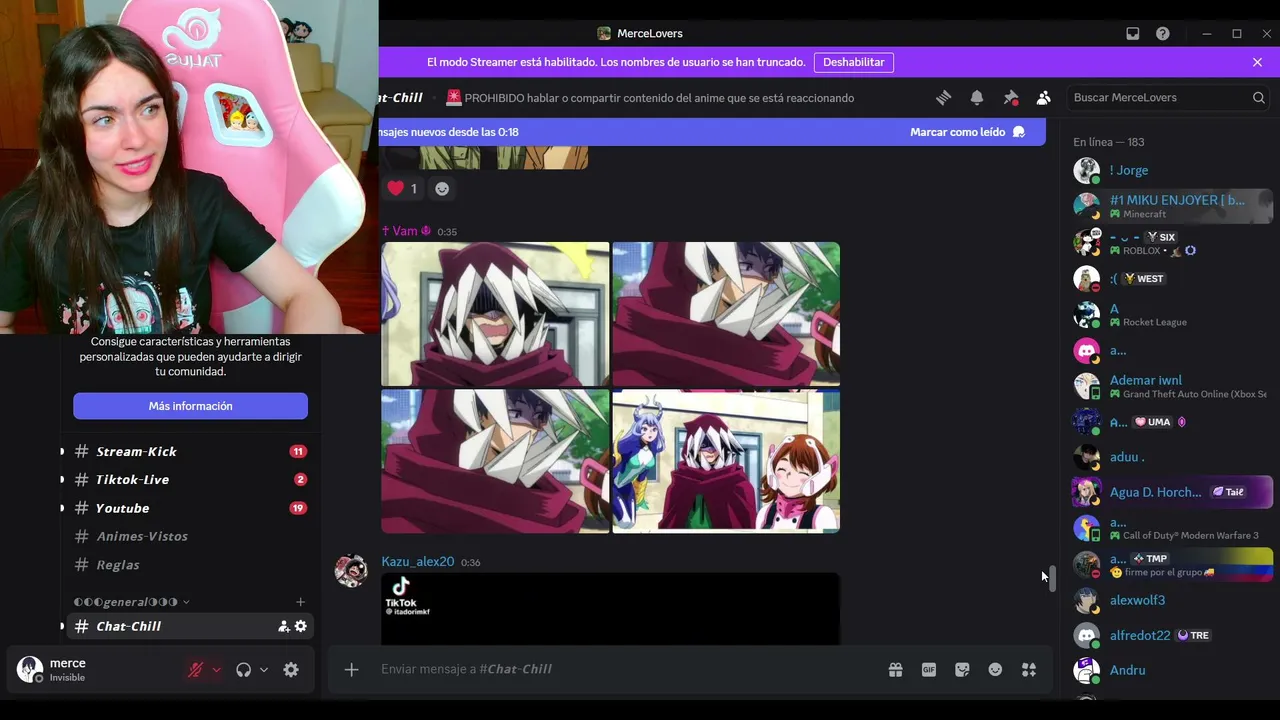The image size is (1280, 720).
Task: Open the Threads icon in channel header
Action: pos(943,98)
